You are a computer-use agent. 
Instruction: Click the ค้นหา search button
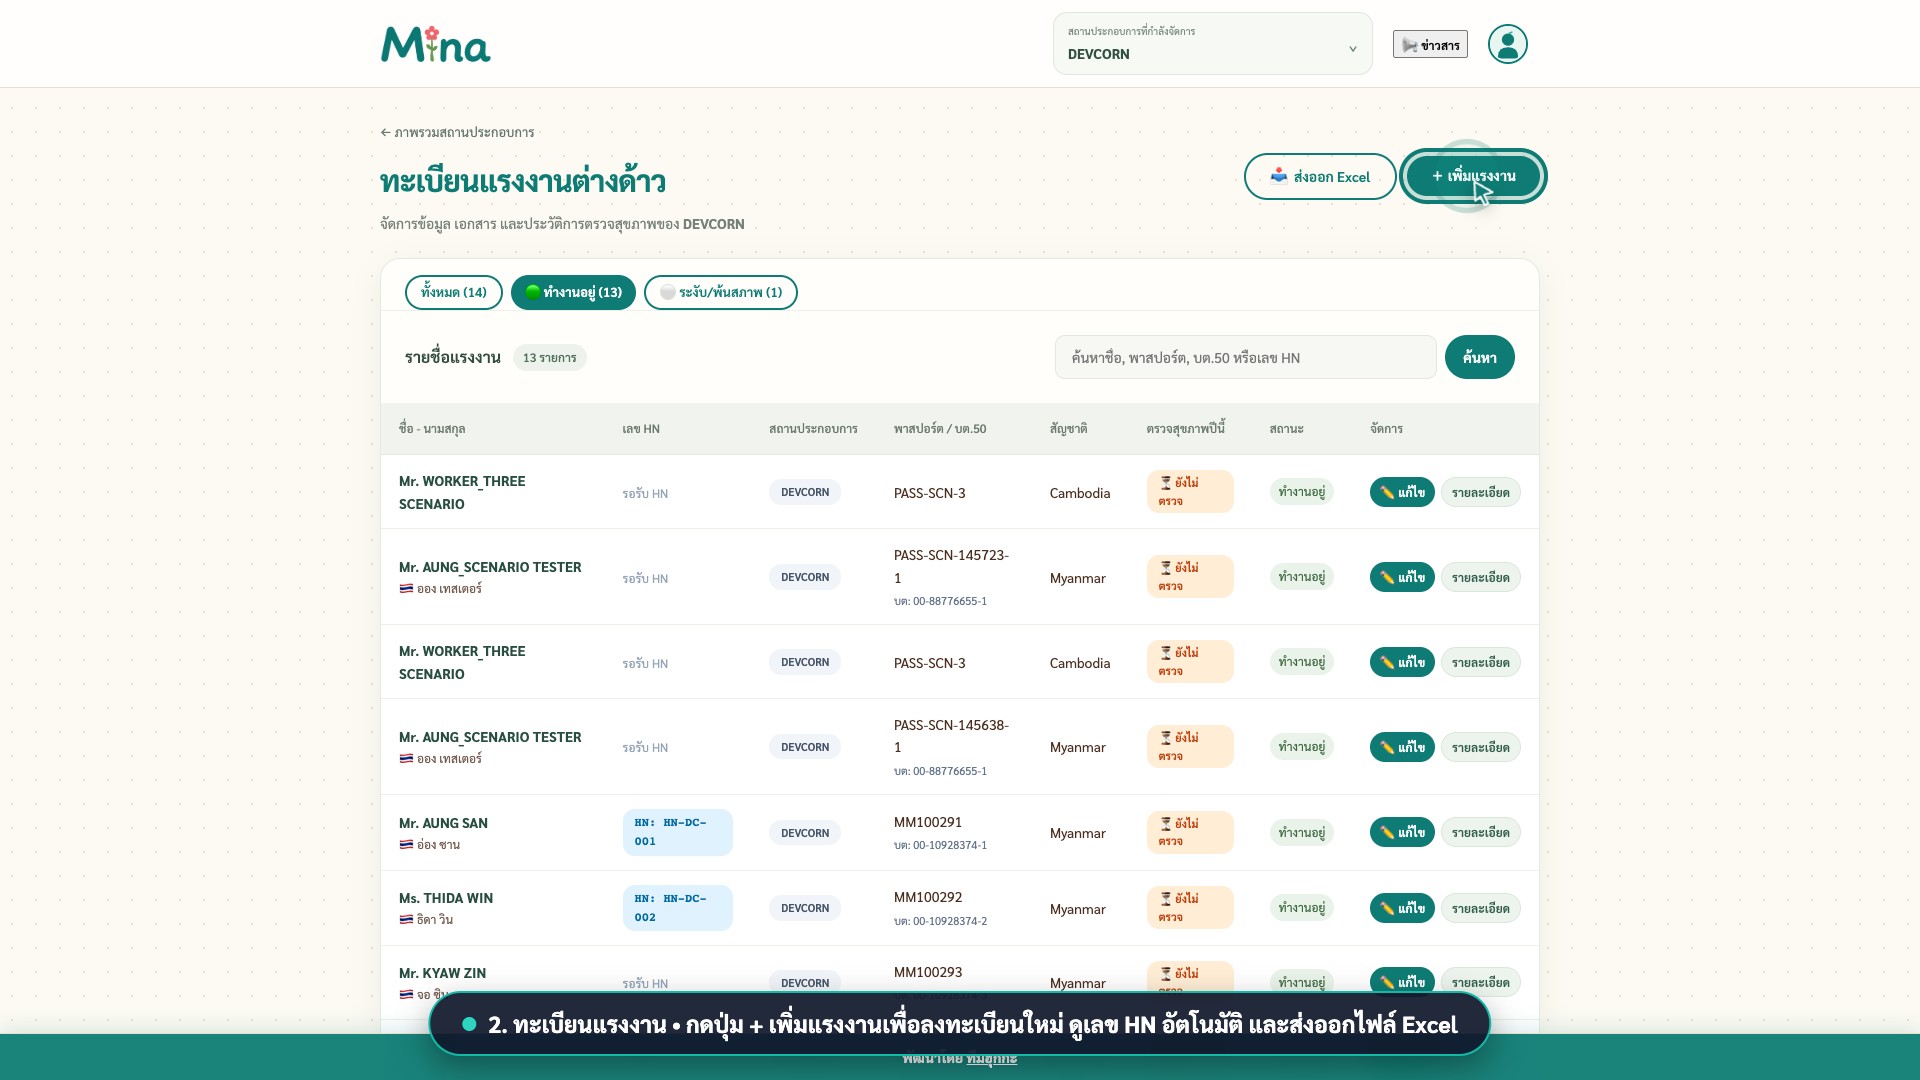[x=1479, y=357]
